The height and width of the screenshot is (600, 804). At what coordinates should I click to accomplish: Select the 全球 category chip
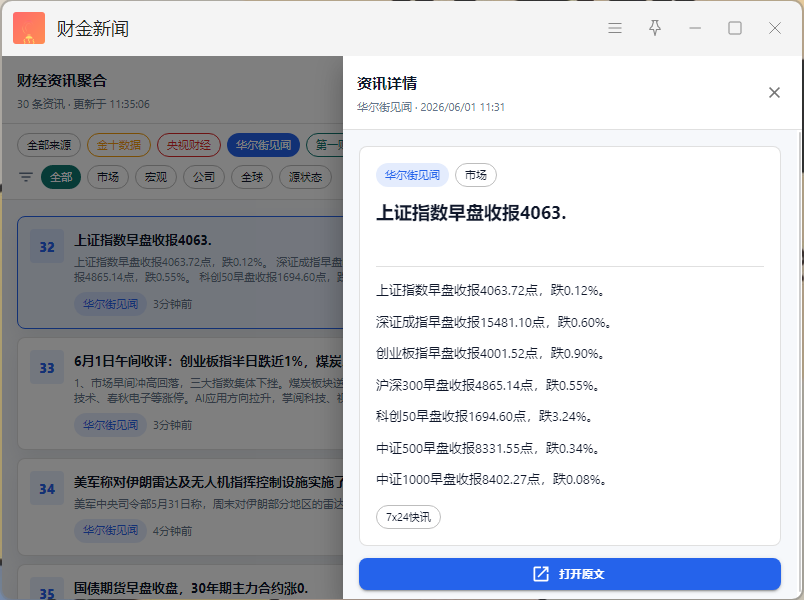pyautogui.click(x=252, y=177)
